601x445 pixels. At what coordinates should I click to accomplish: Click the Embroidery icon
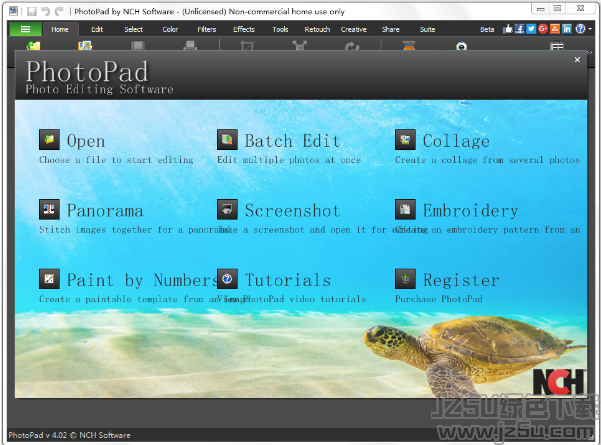406,209
